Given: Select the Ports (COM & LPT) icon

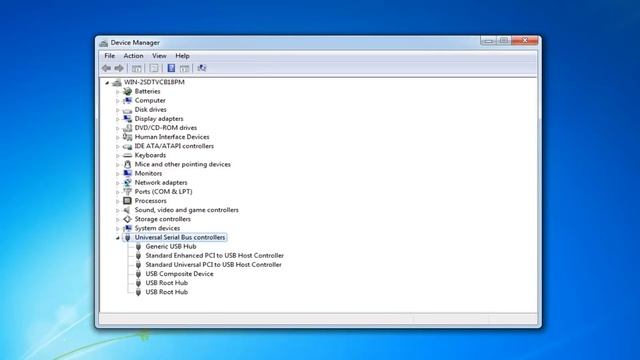Looking at the screenshot, I should [127, 191].
